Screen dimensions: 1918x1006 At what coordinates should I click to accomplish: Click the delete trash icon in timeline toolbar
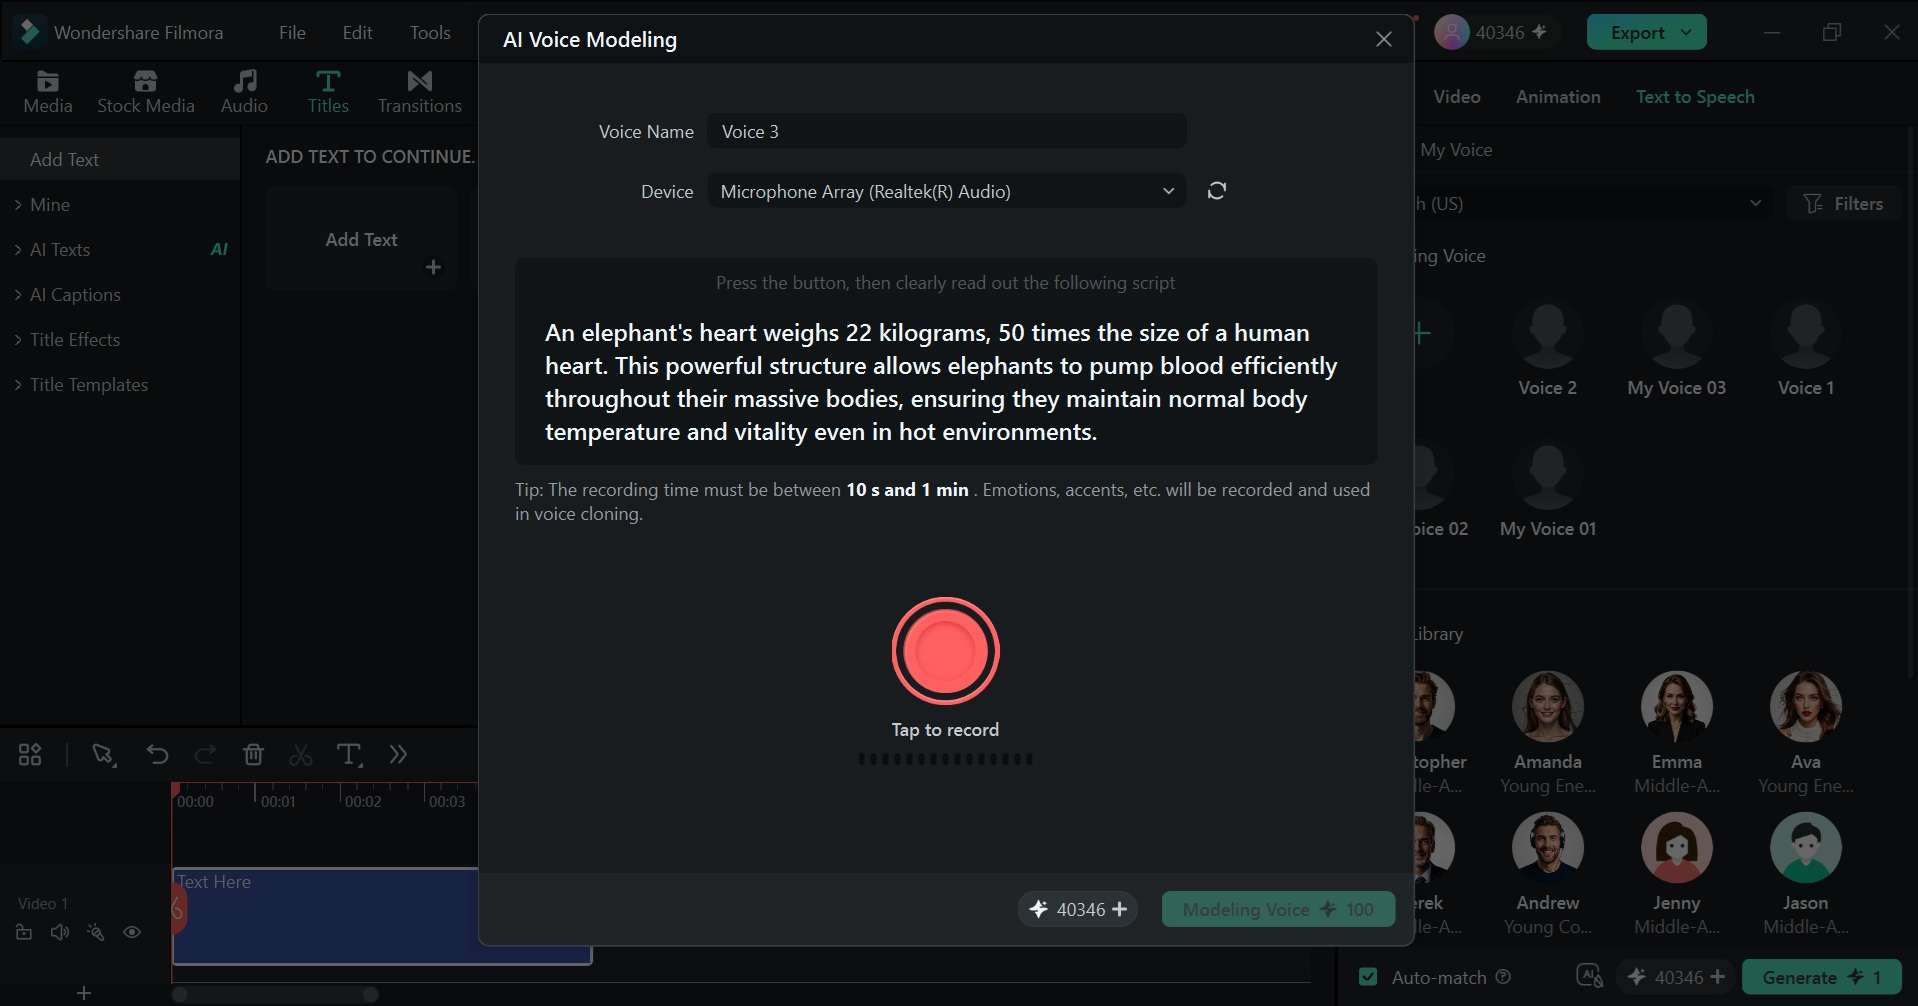253,754
